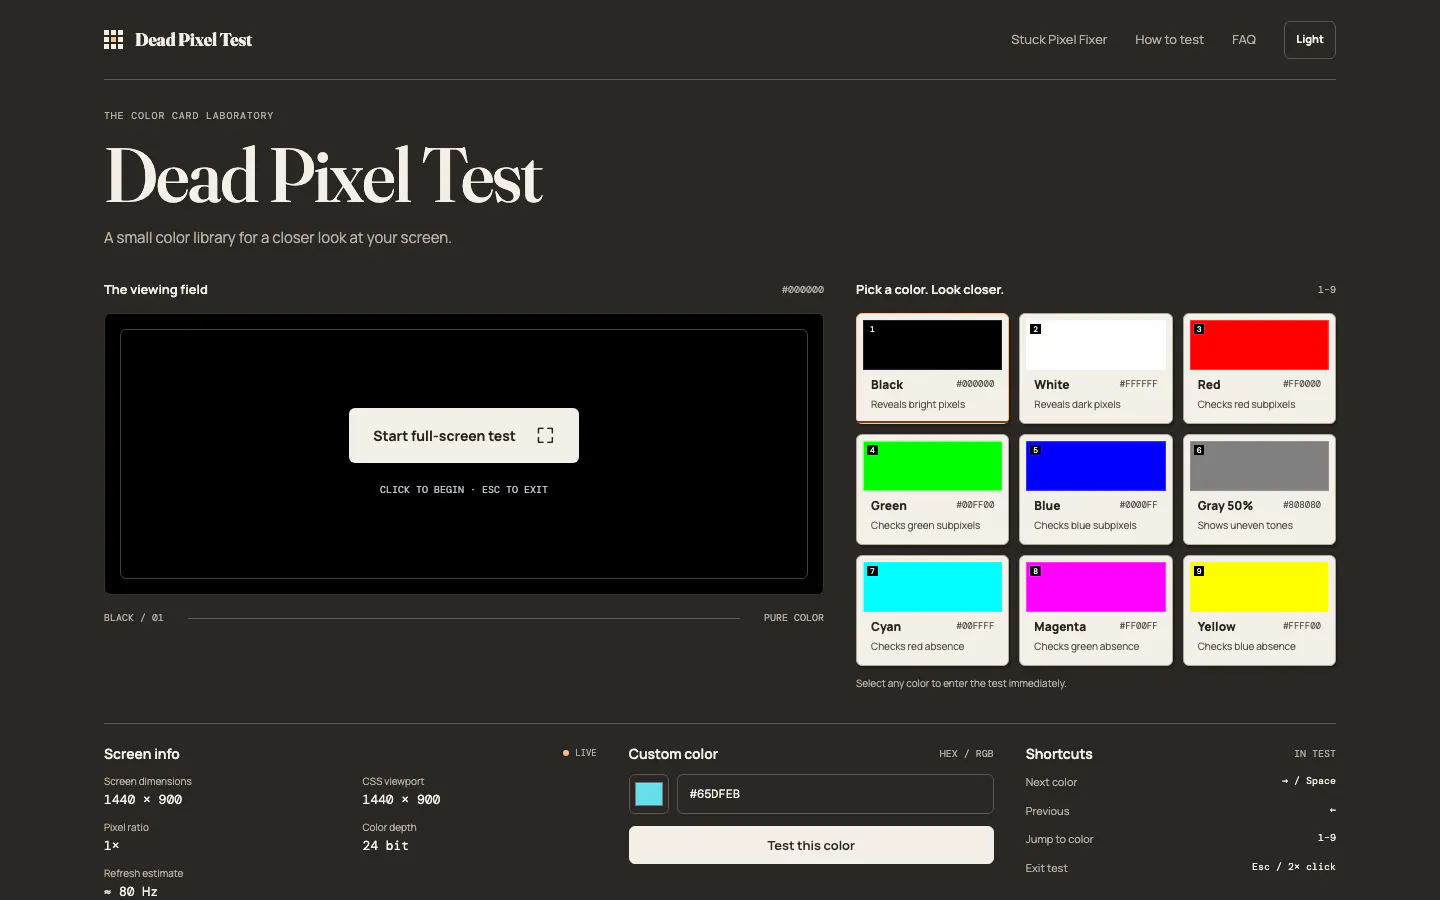Screen dimensions: 1440x900
Task: Click the CSS viewport 1440 × 900 value
Action: (x=401, y=800)
